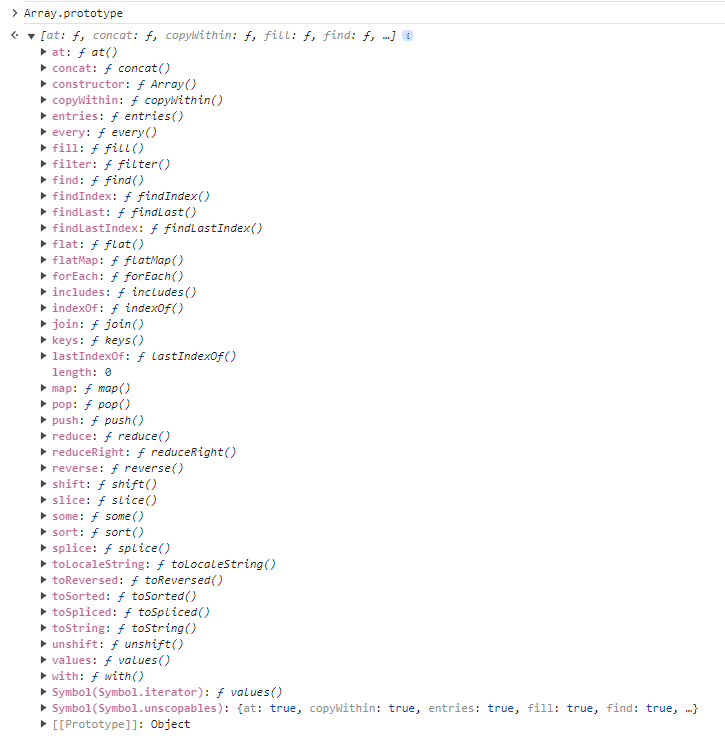Image resolution: width=725 pixels, height=742 pixels.
Task: Expand the flatMap function entry
Action: [x=44, y=260]
